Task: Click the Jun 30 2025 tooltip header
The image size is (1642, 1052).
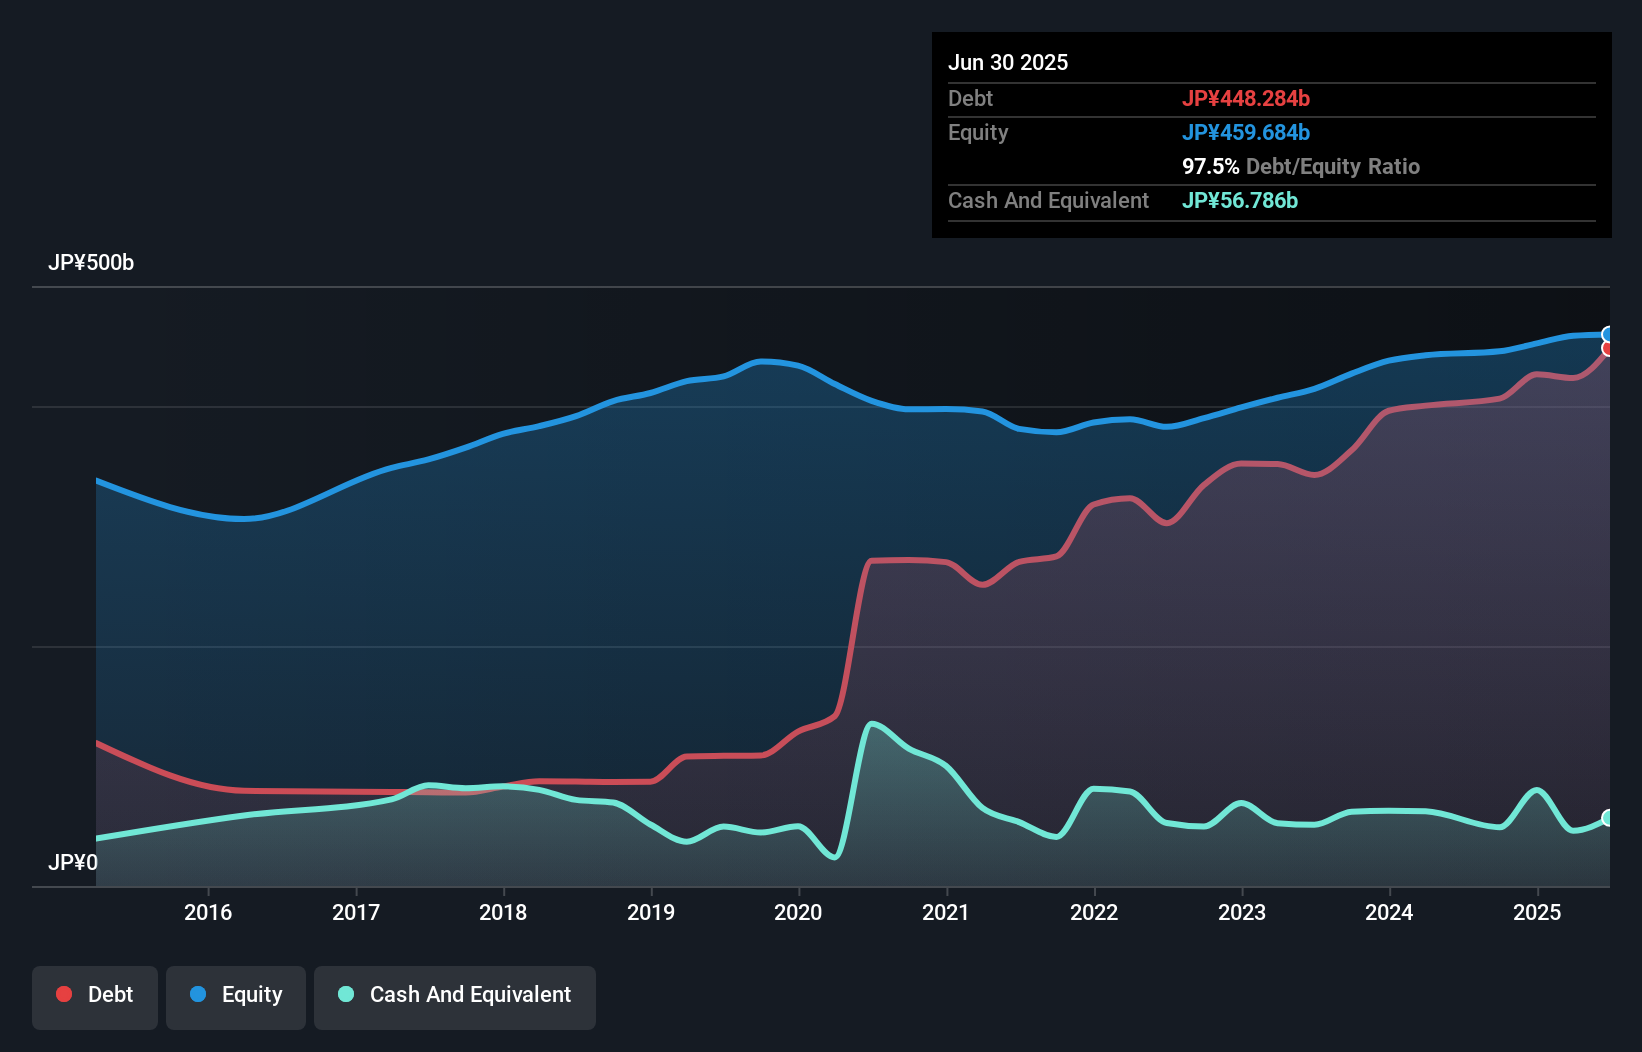Action: click(1008, 62)
